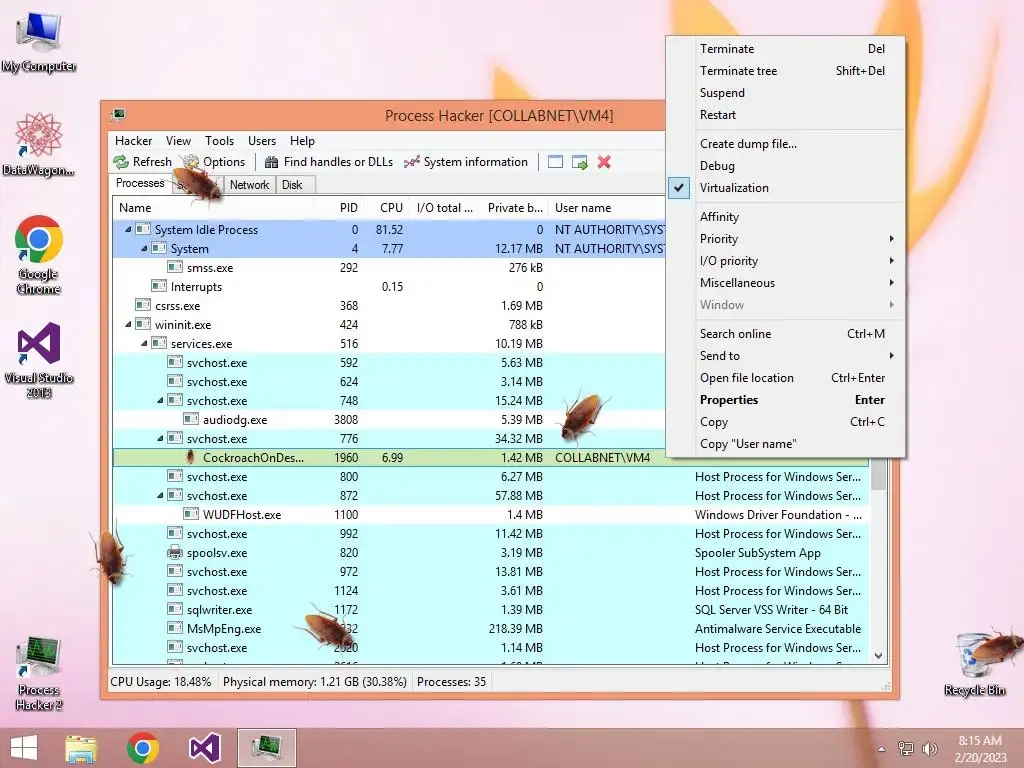Choose Copy "User name" entry
The image size is (1024, 768).
(786, 443)
